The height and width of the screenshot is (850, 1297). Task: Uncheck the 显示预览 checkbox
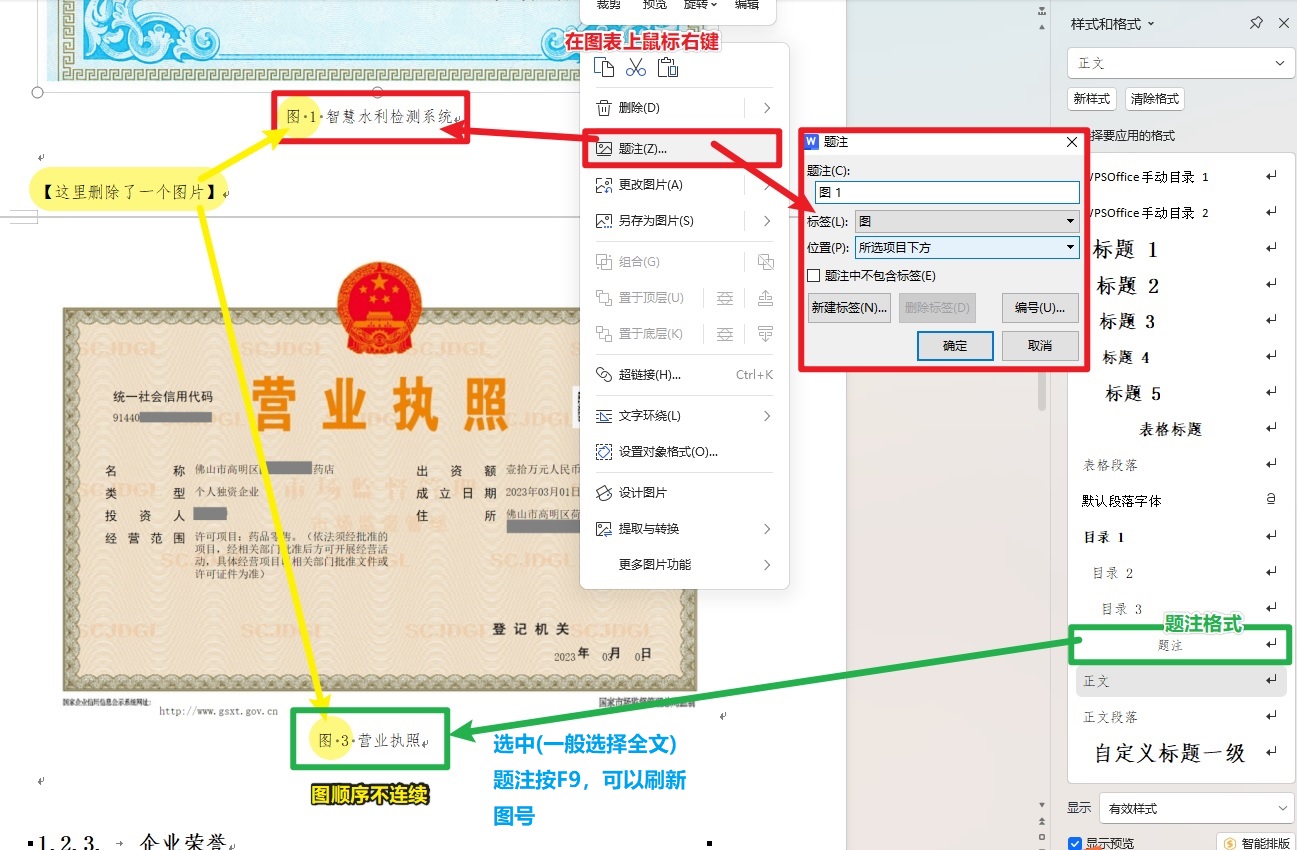click(1075, 843)
